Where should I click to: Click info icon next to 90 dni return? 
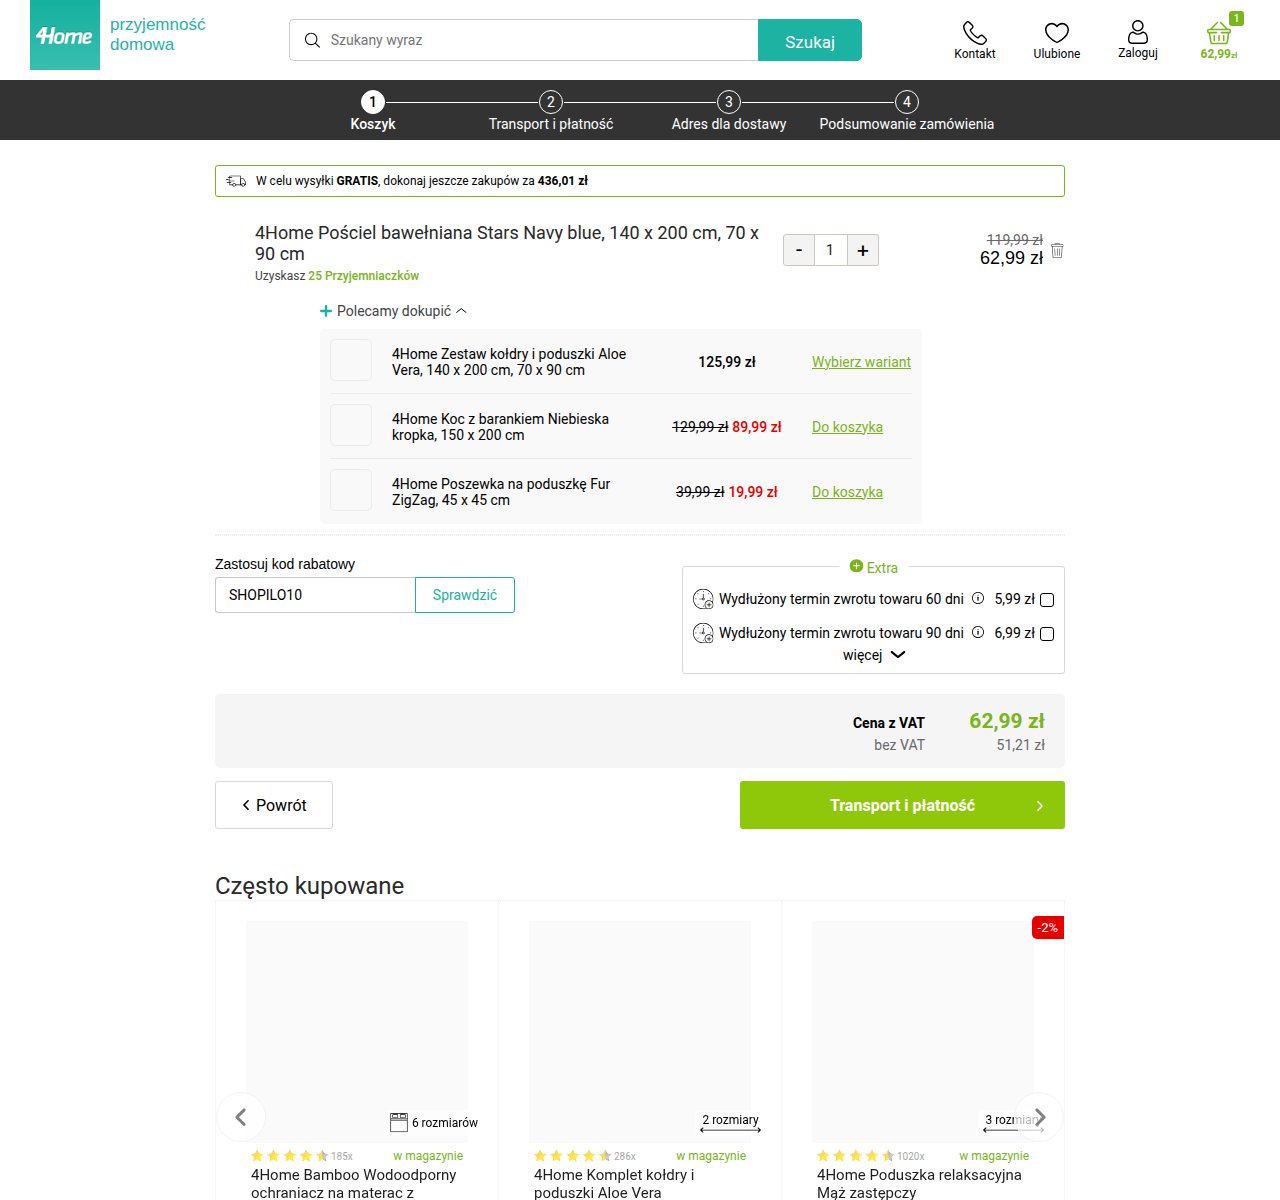(x=978, y=632)
